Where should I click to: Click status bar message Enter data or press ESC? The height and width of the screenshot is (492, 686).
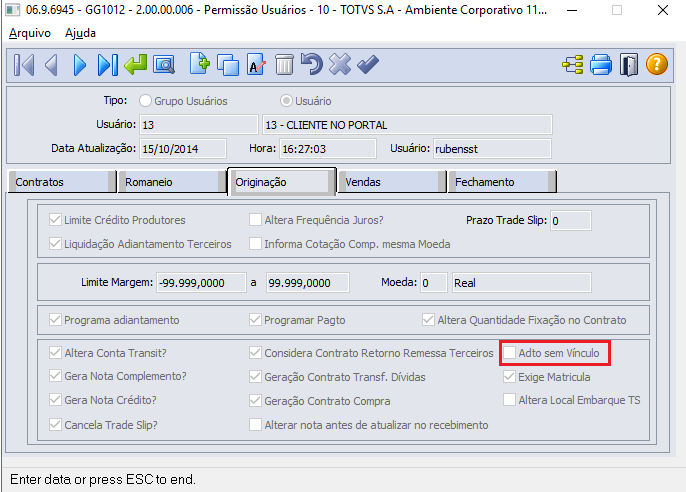[103, 480]
